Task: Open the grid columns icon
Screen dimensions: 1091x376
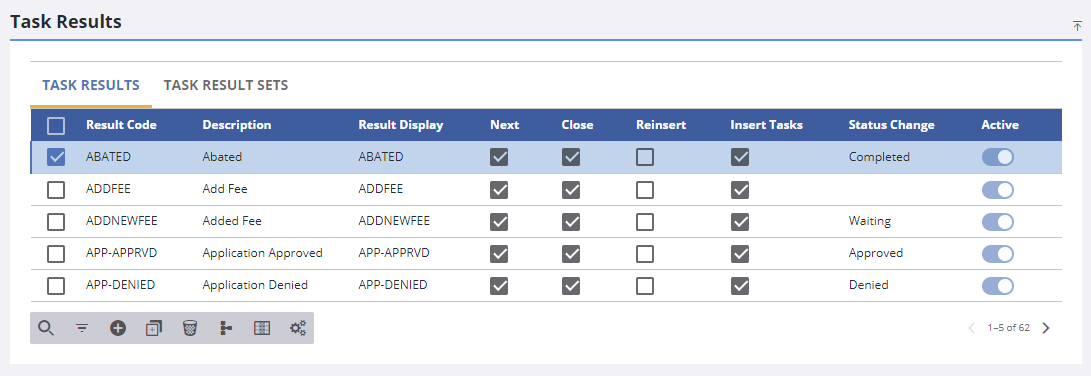Action: [x=262, y=328]
